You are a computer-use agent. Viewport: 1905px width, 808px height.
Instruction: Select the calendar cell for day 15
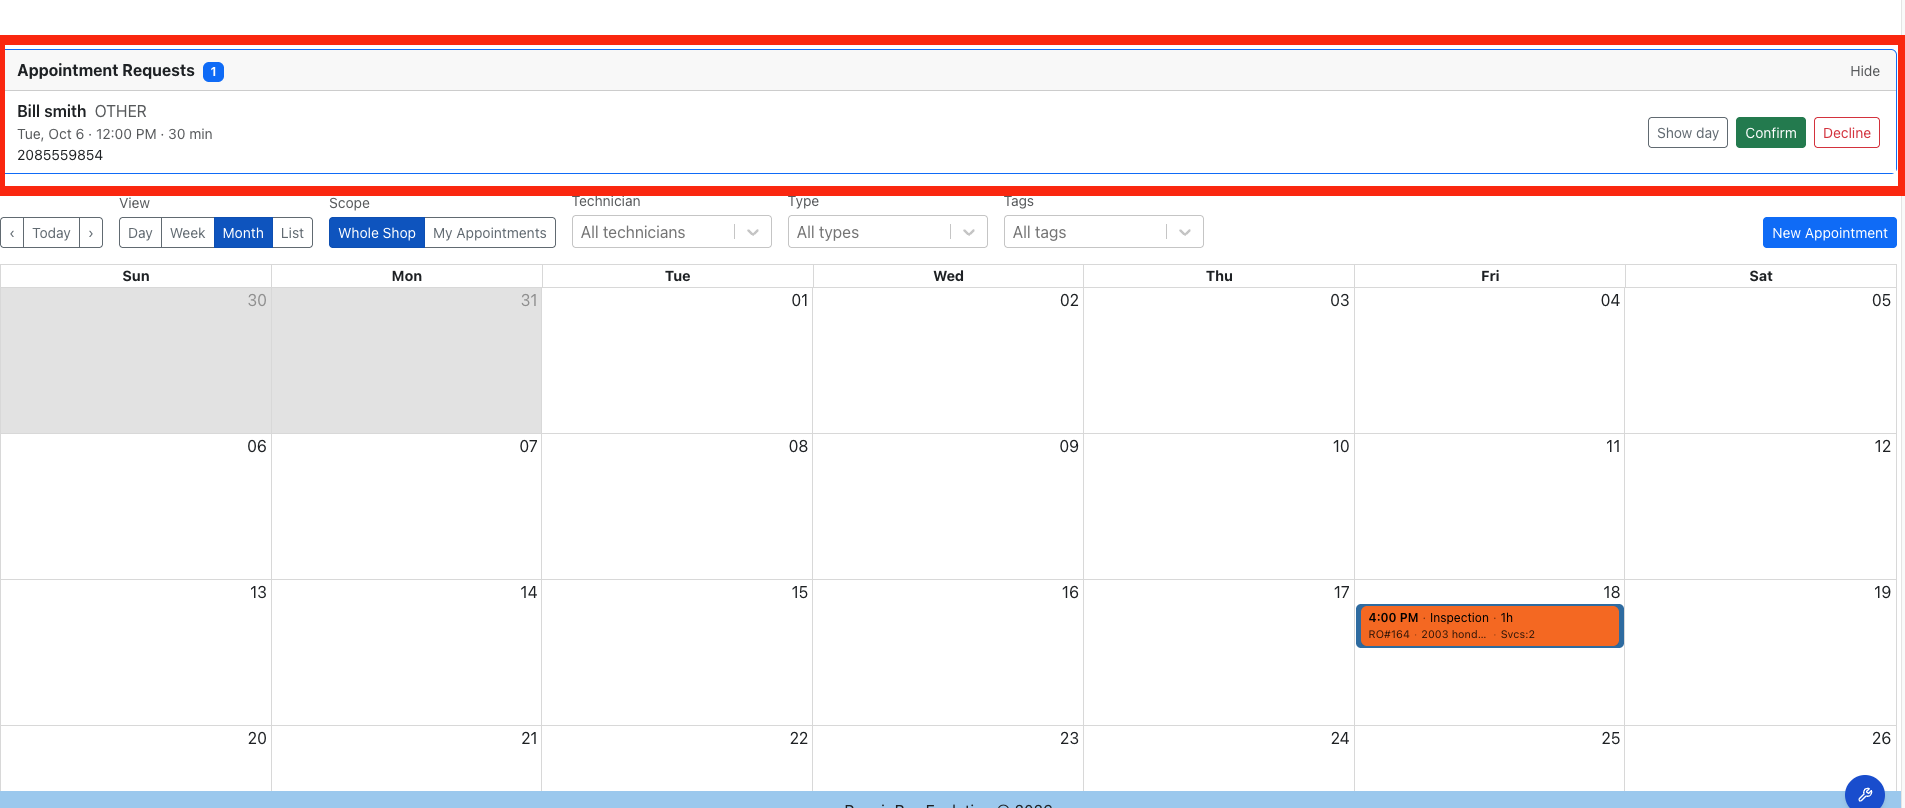(x=677, y=652)
